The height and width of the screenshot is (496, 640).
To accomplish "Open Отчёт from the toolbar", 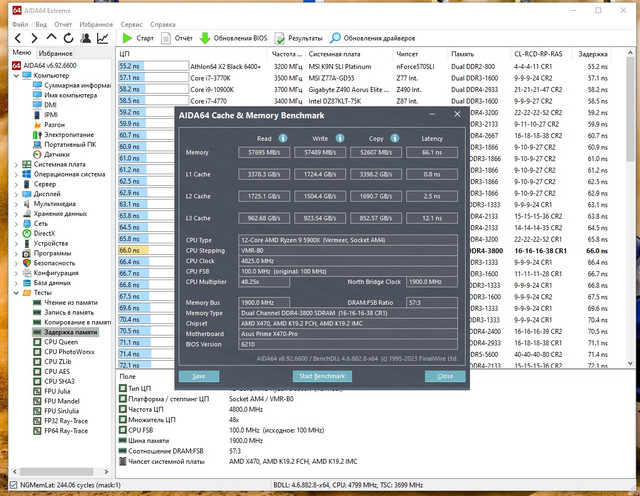I will 177,38.
